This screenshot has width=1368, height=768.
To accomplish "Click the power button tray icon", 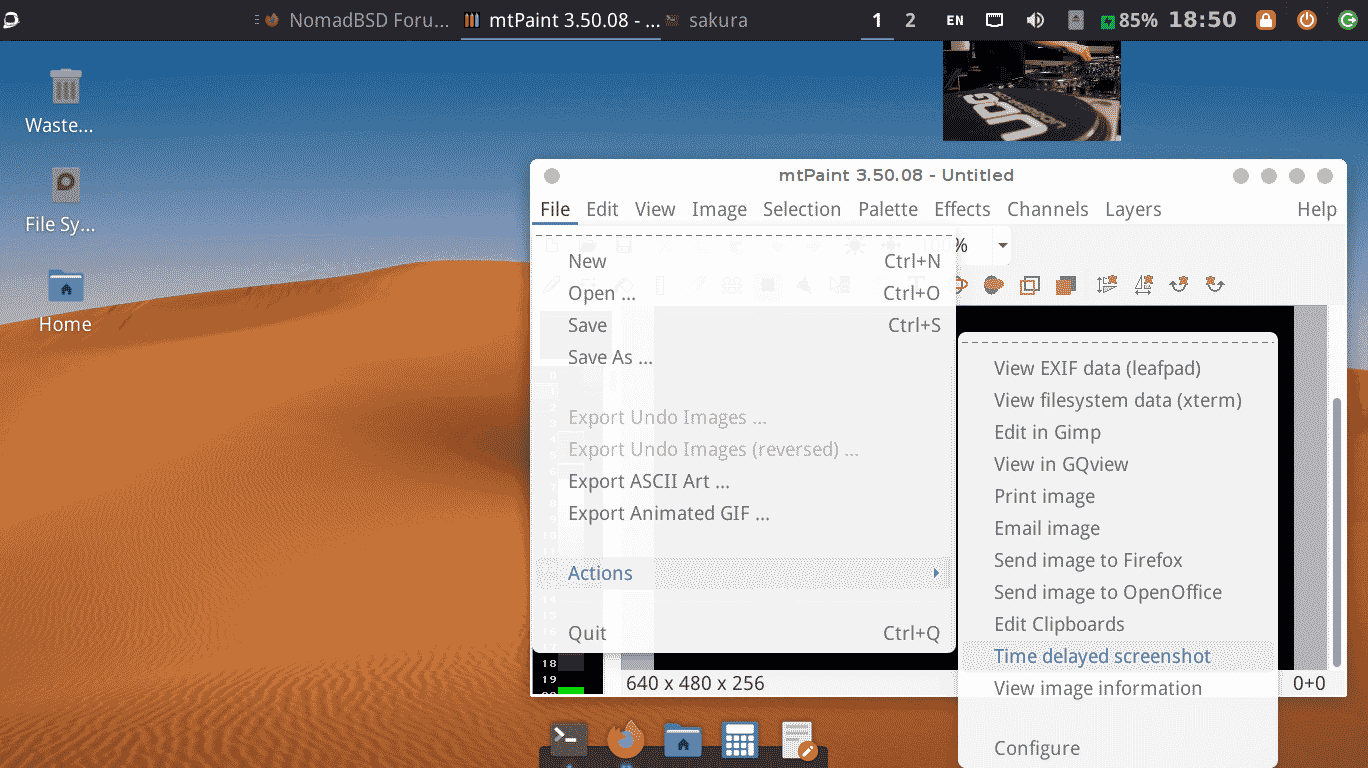I will [x=1307, y=20].
